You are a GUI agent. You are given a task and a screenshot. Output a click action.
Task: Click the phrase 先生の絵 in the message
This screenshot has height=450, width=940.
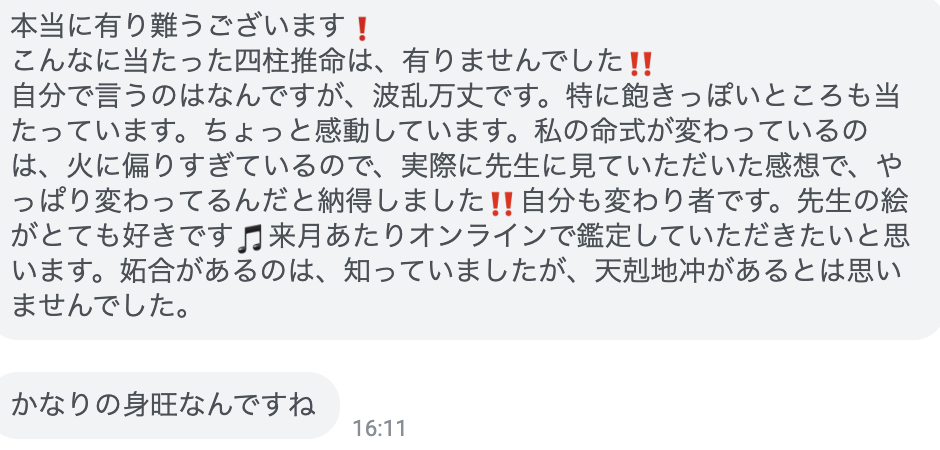click(851, 203)
